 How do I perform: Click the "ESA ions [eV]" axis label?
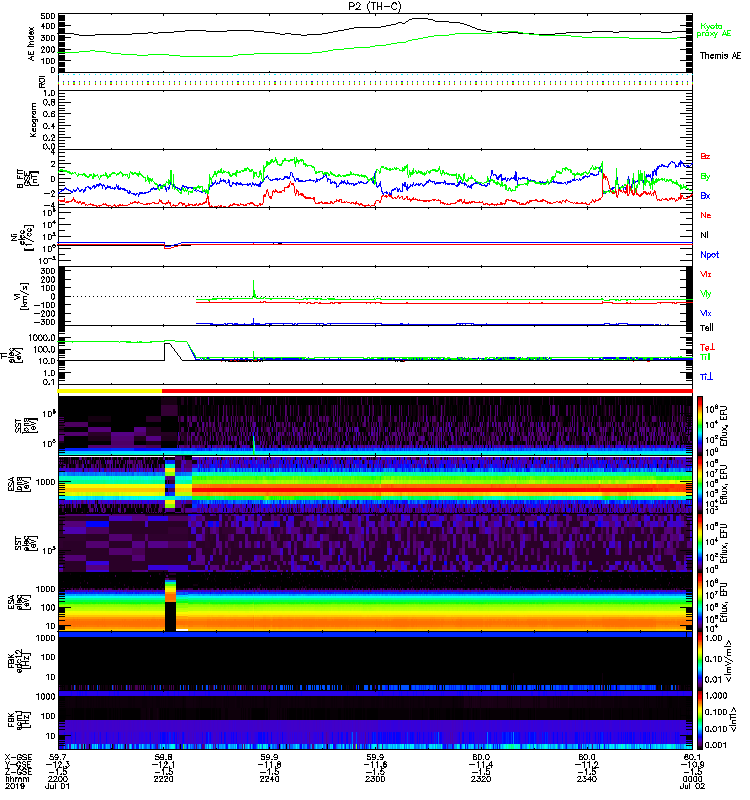pyautogui.click(x=20, y=484)
